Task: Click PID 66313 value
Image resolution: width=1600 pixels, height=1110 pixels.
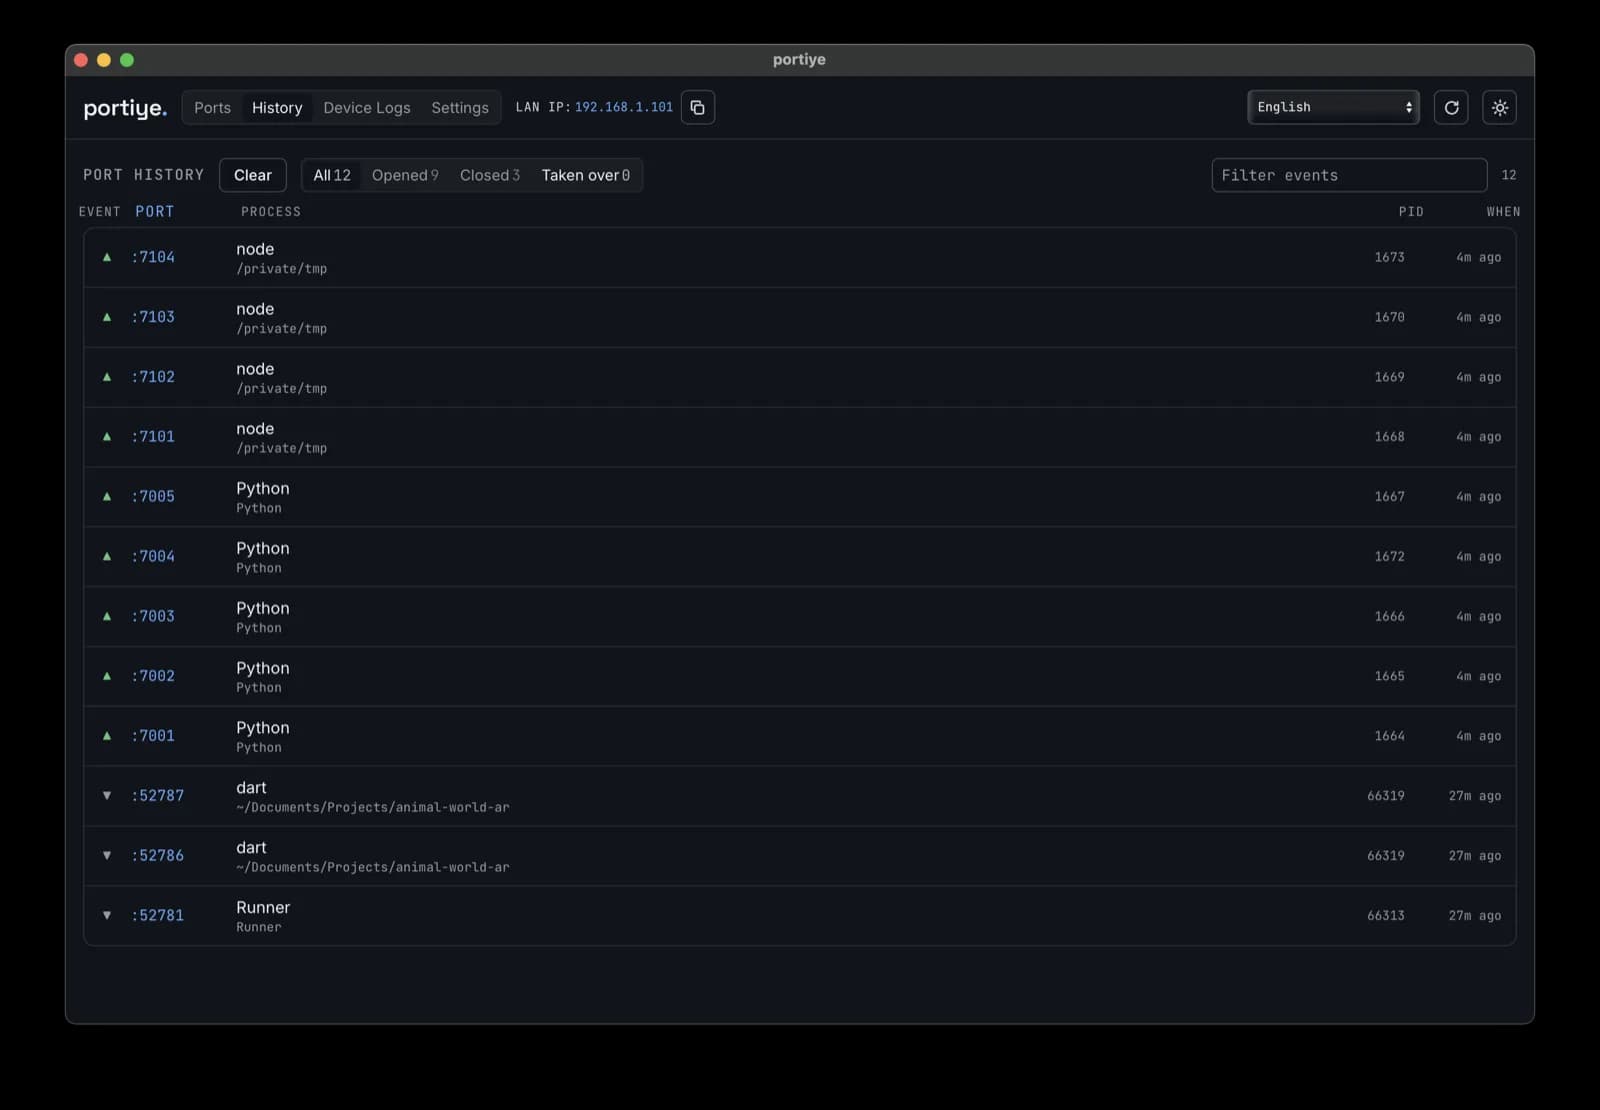Action: pyautogui.click(x=1386, y=915)
